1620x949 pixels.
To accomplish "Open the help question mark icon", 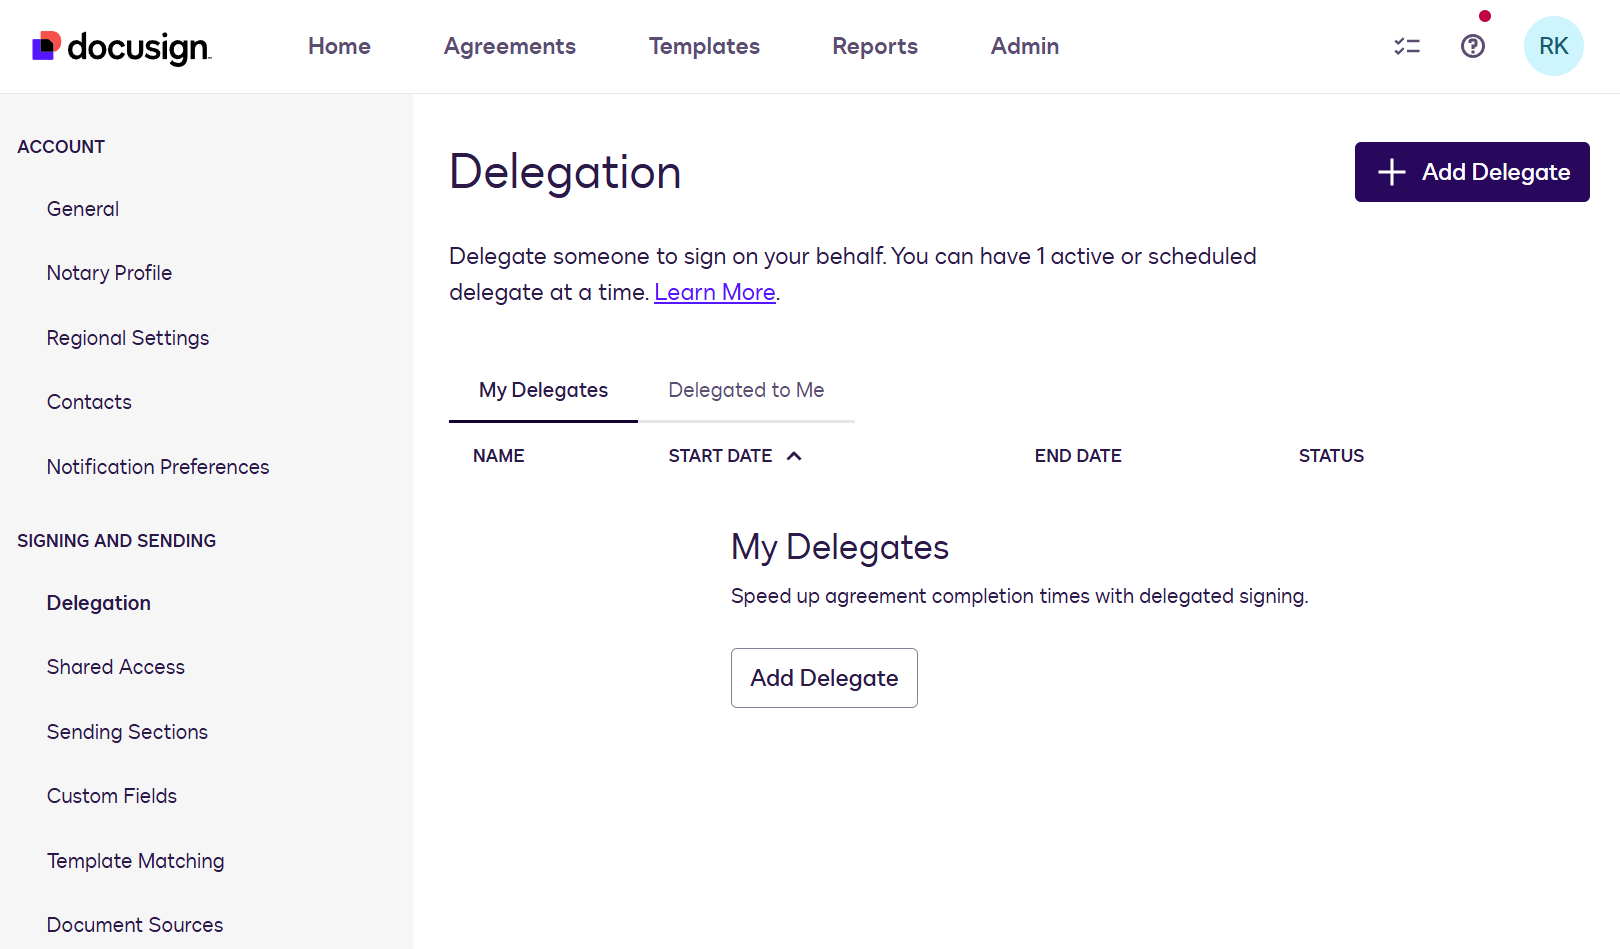I will (1473, 46).
